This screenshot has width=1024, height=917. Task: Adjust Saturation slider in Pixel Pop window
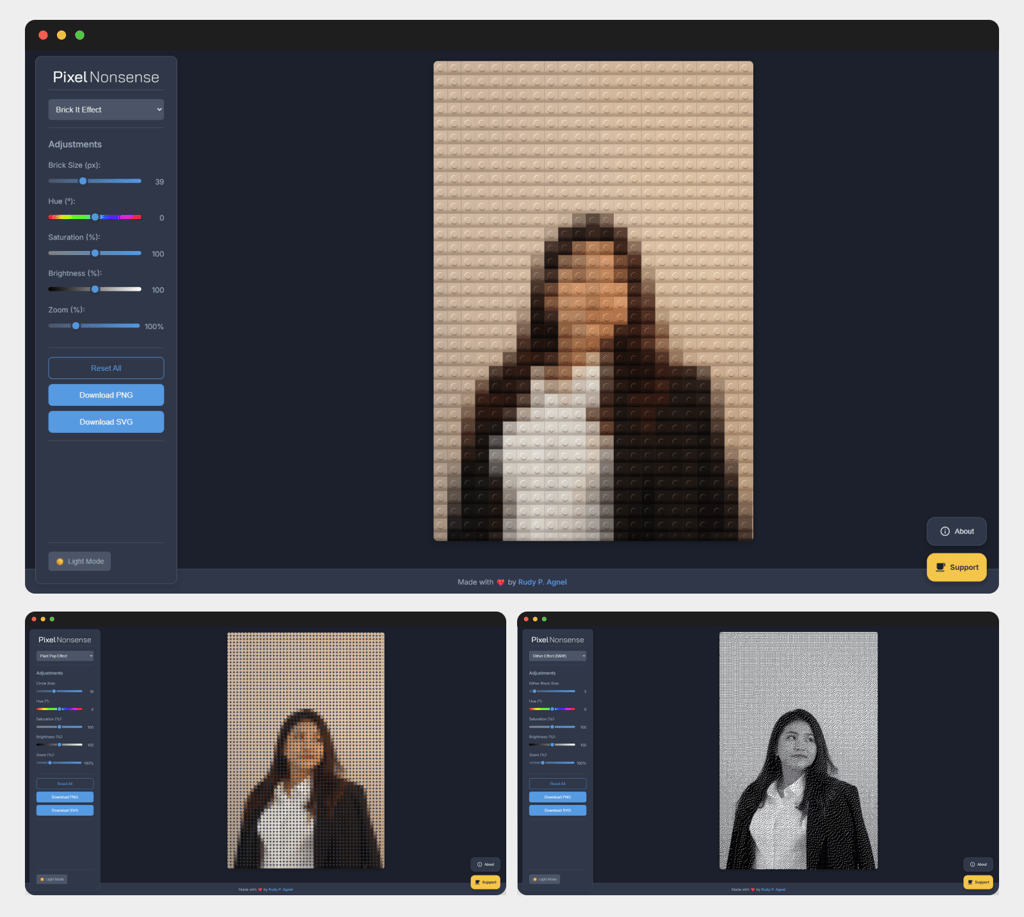coord(59,727)
